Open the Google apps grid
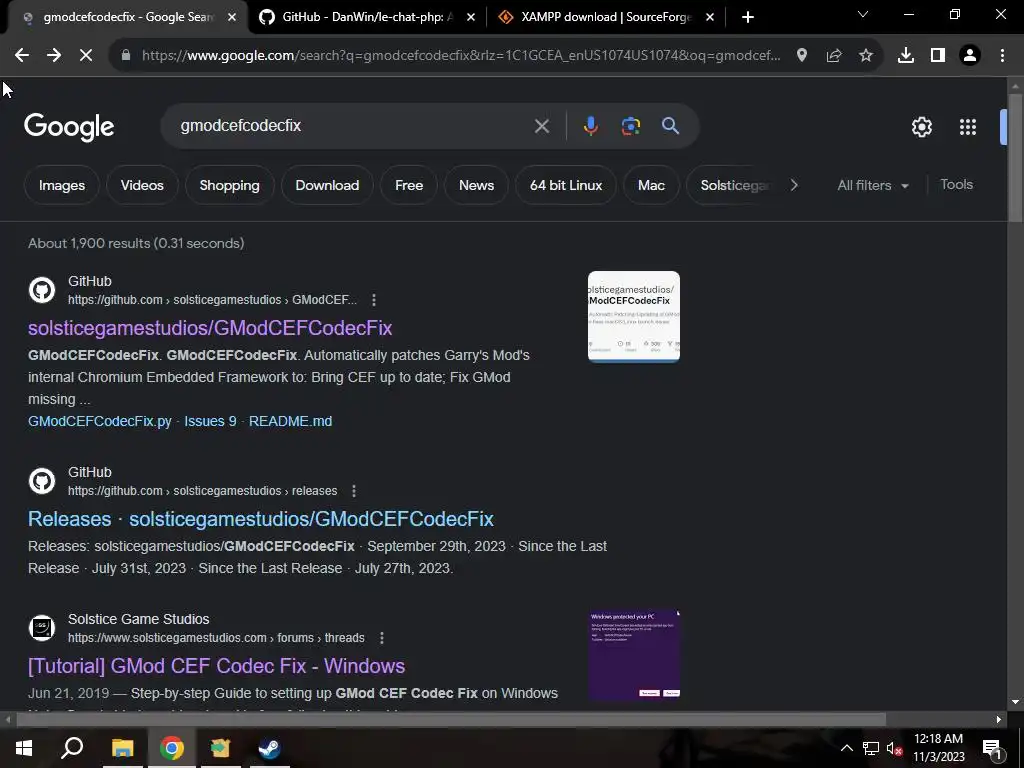The width and height of the screenshot is (1024, 768). [968, 127]
